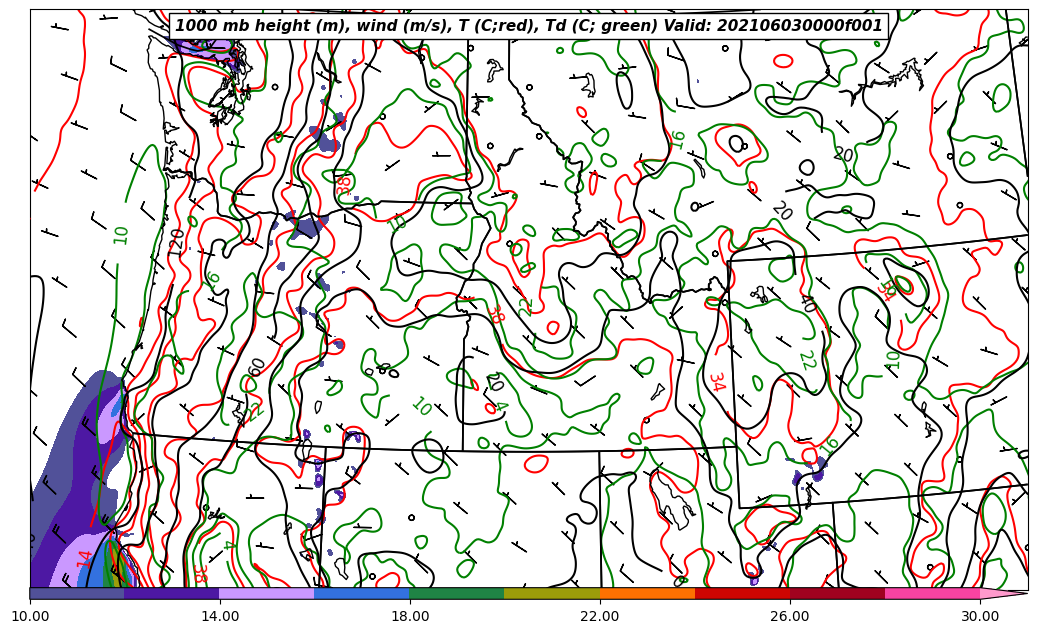This screenshot has height=633, width=1037.
Task: Click the pink 28–30 colorbar segment
Action: coord(933,593)
